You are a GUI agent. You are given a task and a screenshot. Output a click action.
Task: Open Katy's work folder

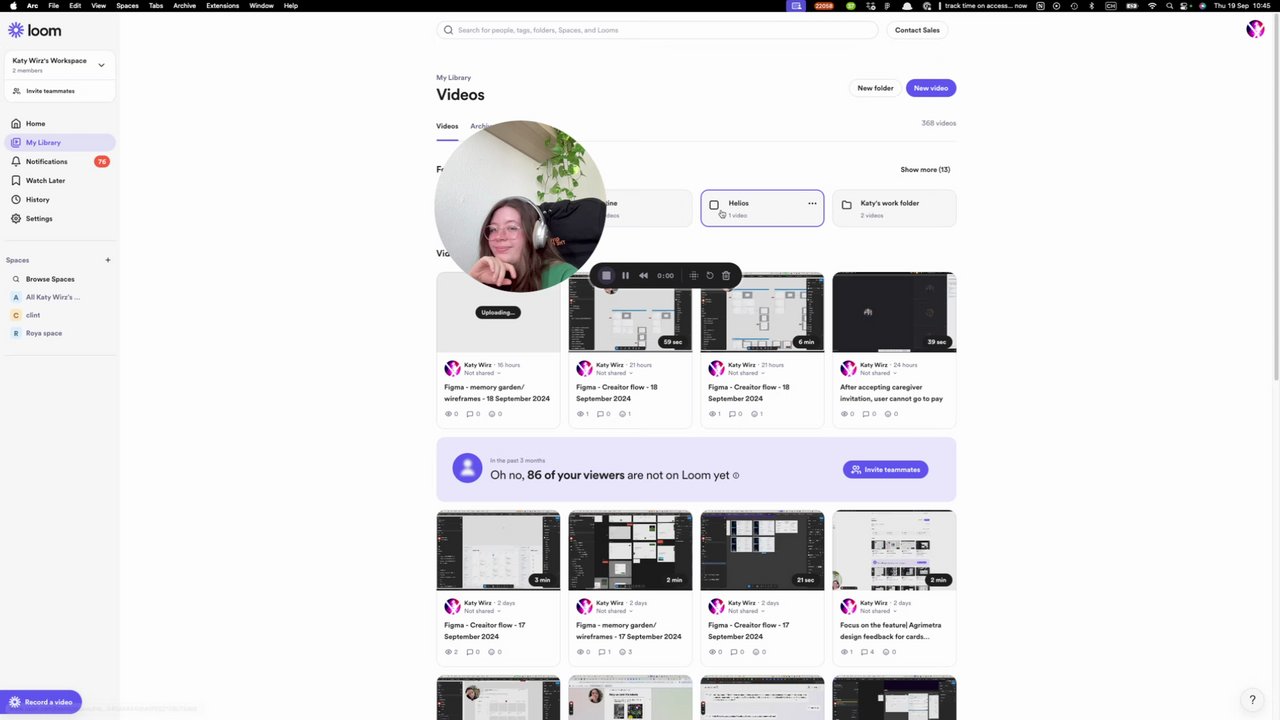click(894, 208)
